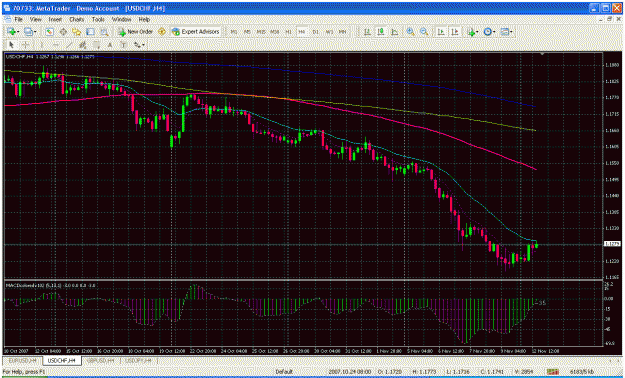Expand the New Chart dropdown arrow

[18, 32]
